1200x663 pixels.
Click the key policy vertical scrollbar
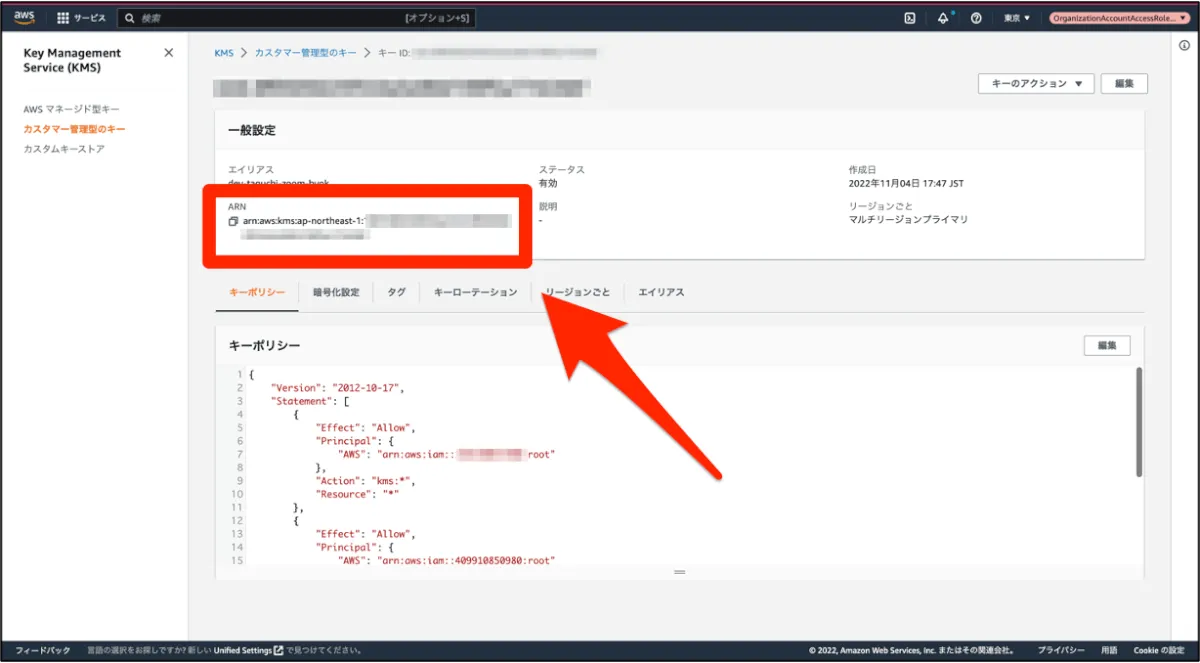[1138, 420]
